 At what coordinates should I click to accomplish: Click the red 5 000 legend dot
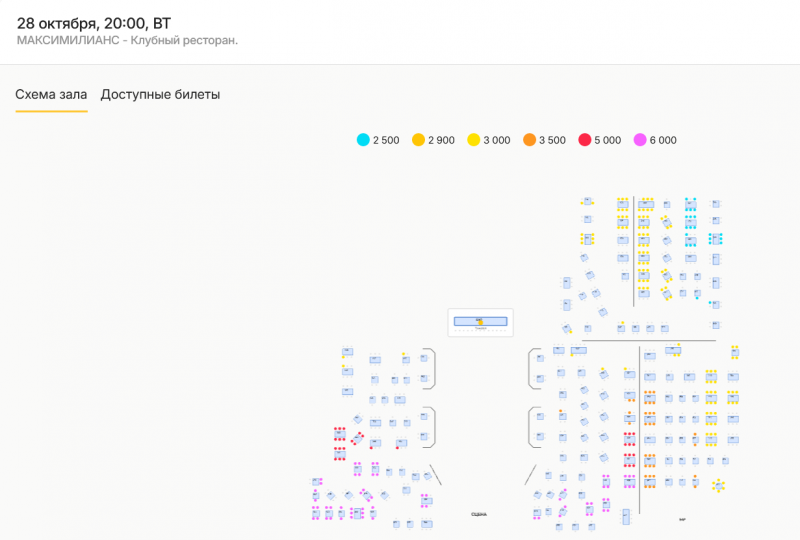[585, 140]
